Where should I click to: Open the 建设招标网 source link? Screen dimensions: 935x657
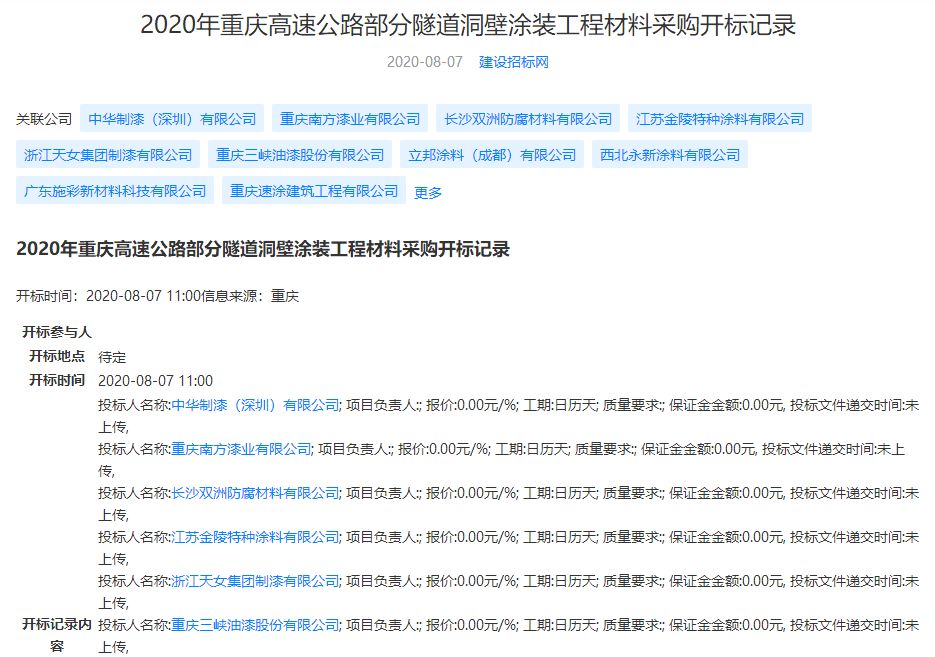pyautogui.click(x=513, y=62)
